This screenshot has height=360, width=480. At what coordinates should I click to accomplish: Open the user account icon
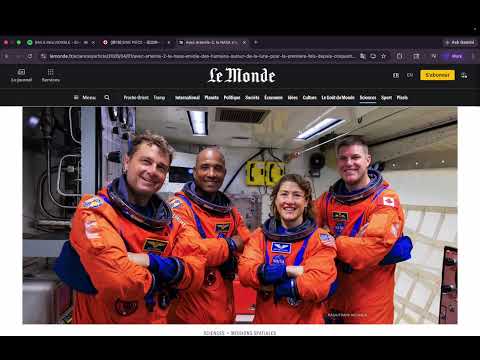coord(464,75)
